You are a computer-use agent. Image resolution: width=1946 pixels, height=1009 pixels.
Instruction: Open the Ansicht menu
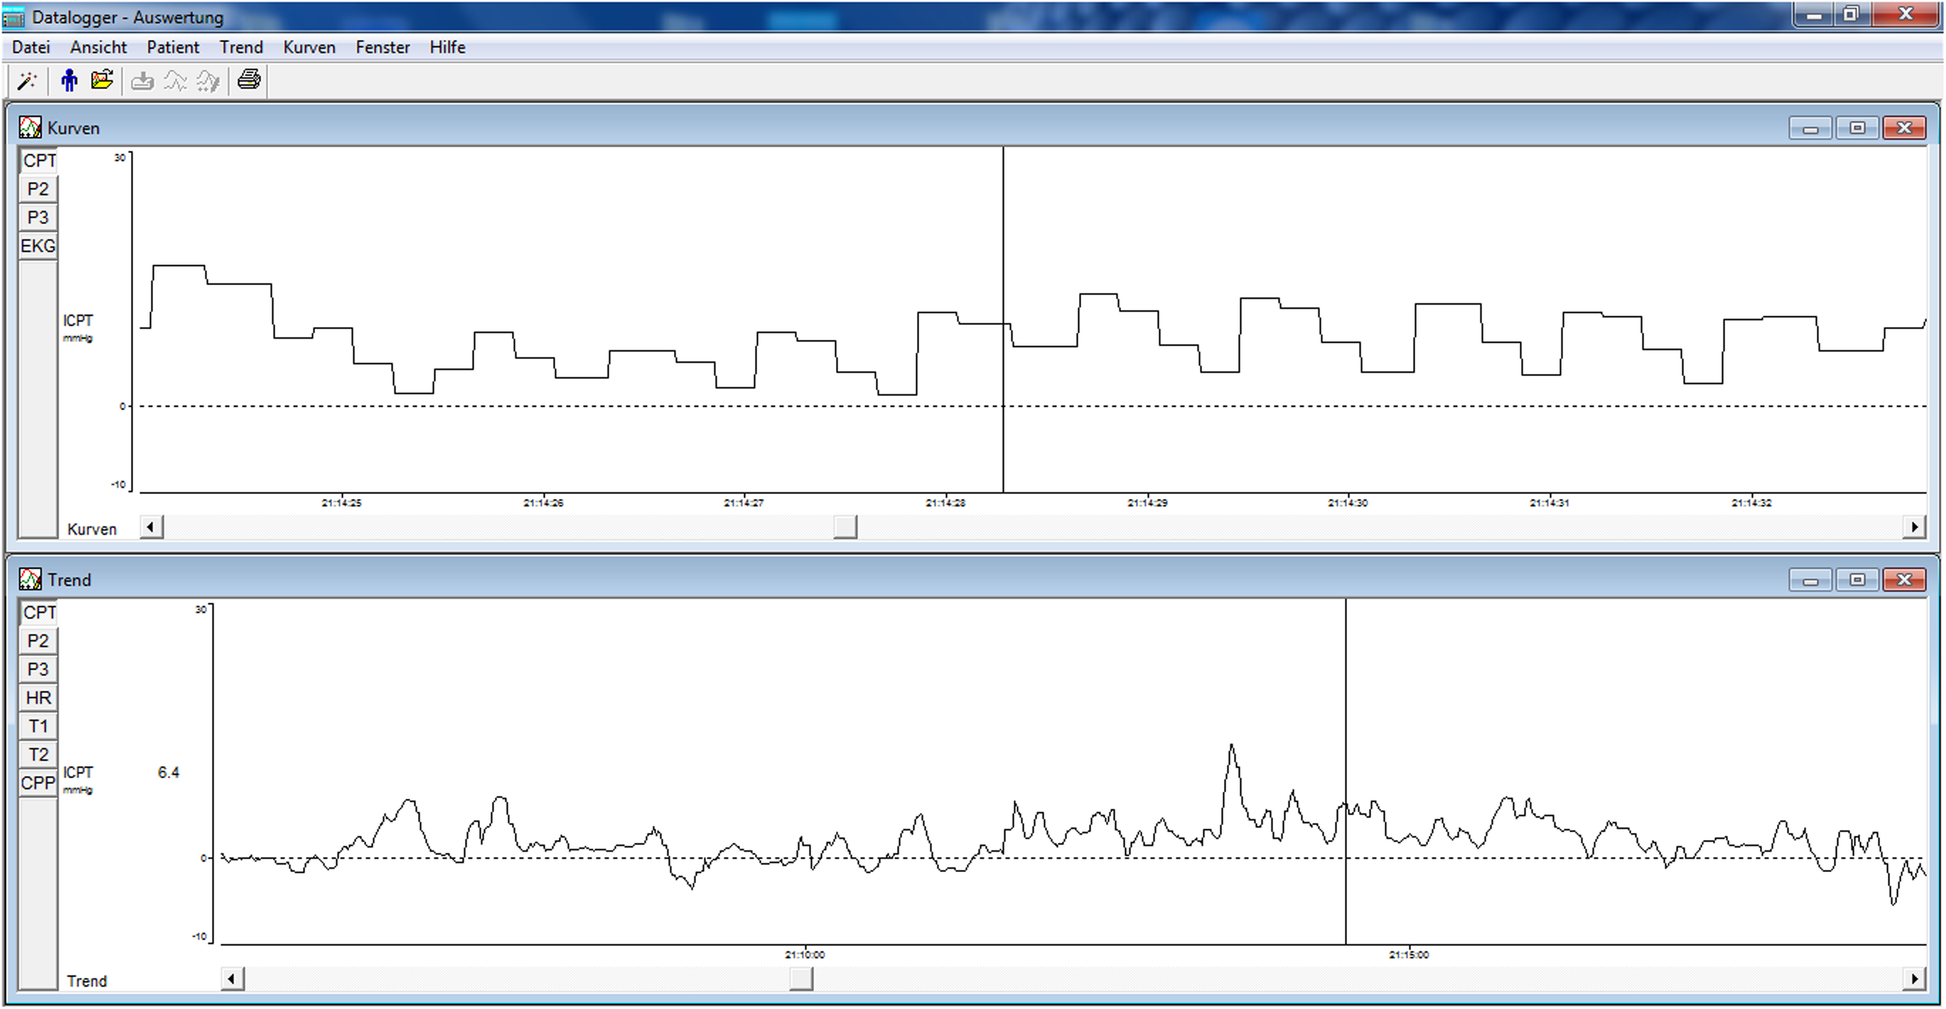pos(98,47)
